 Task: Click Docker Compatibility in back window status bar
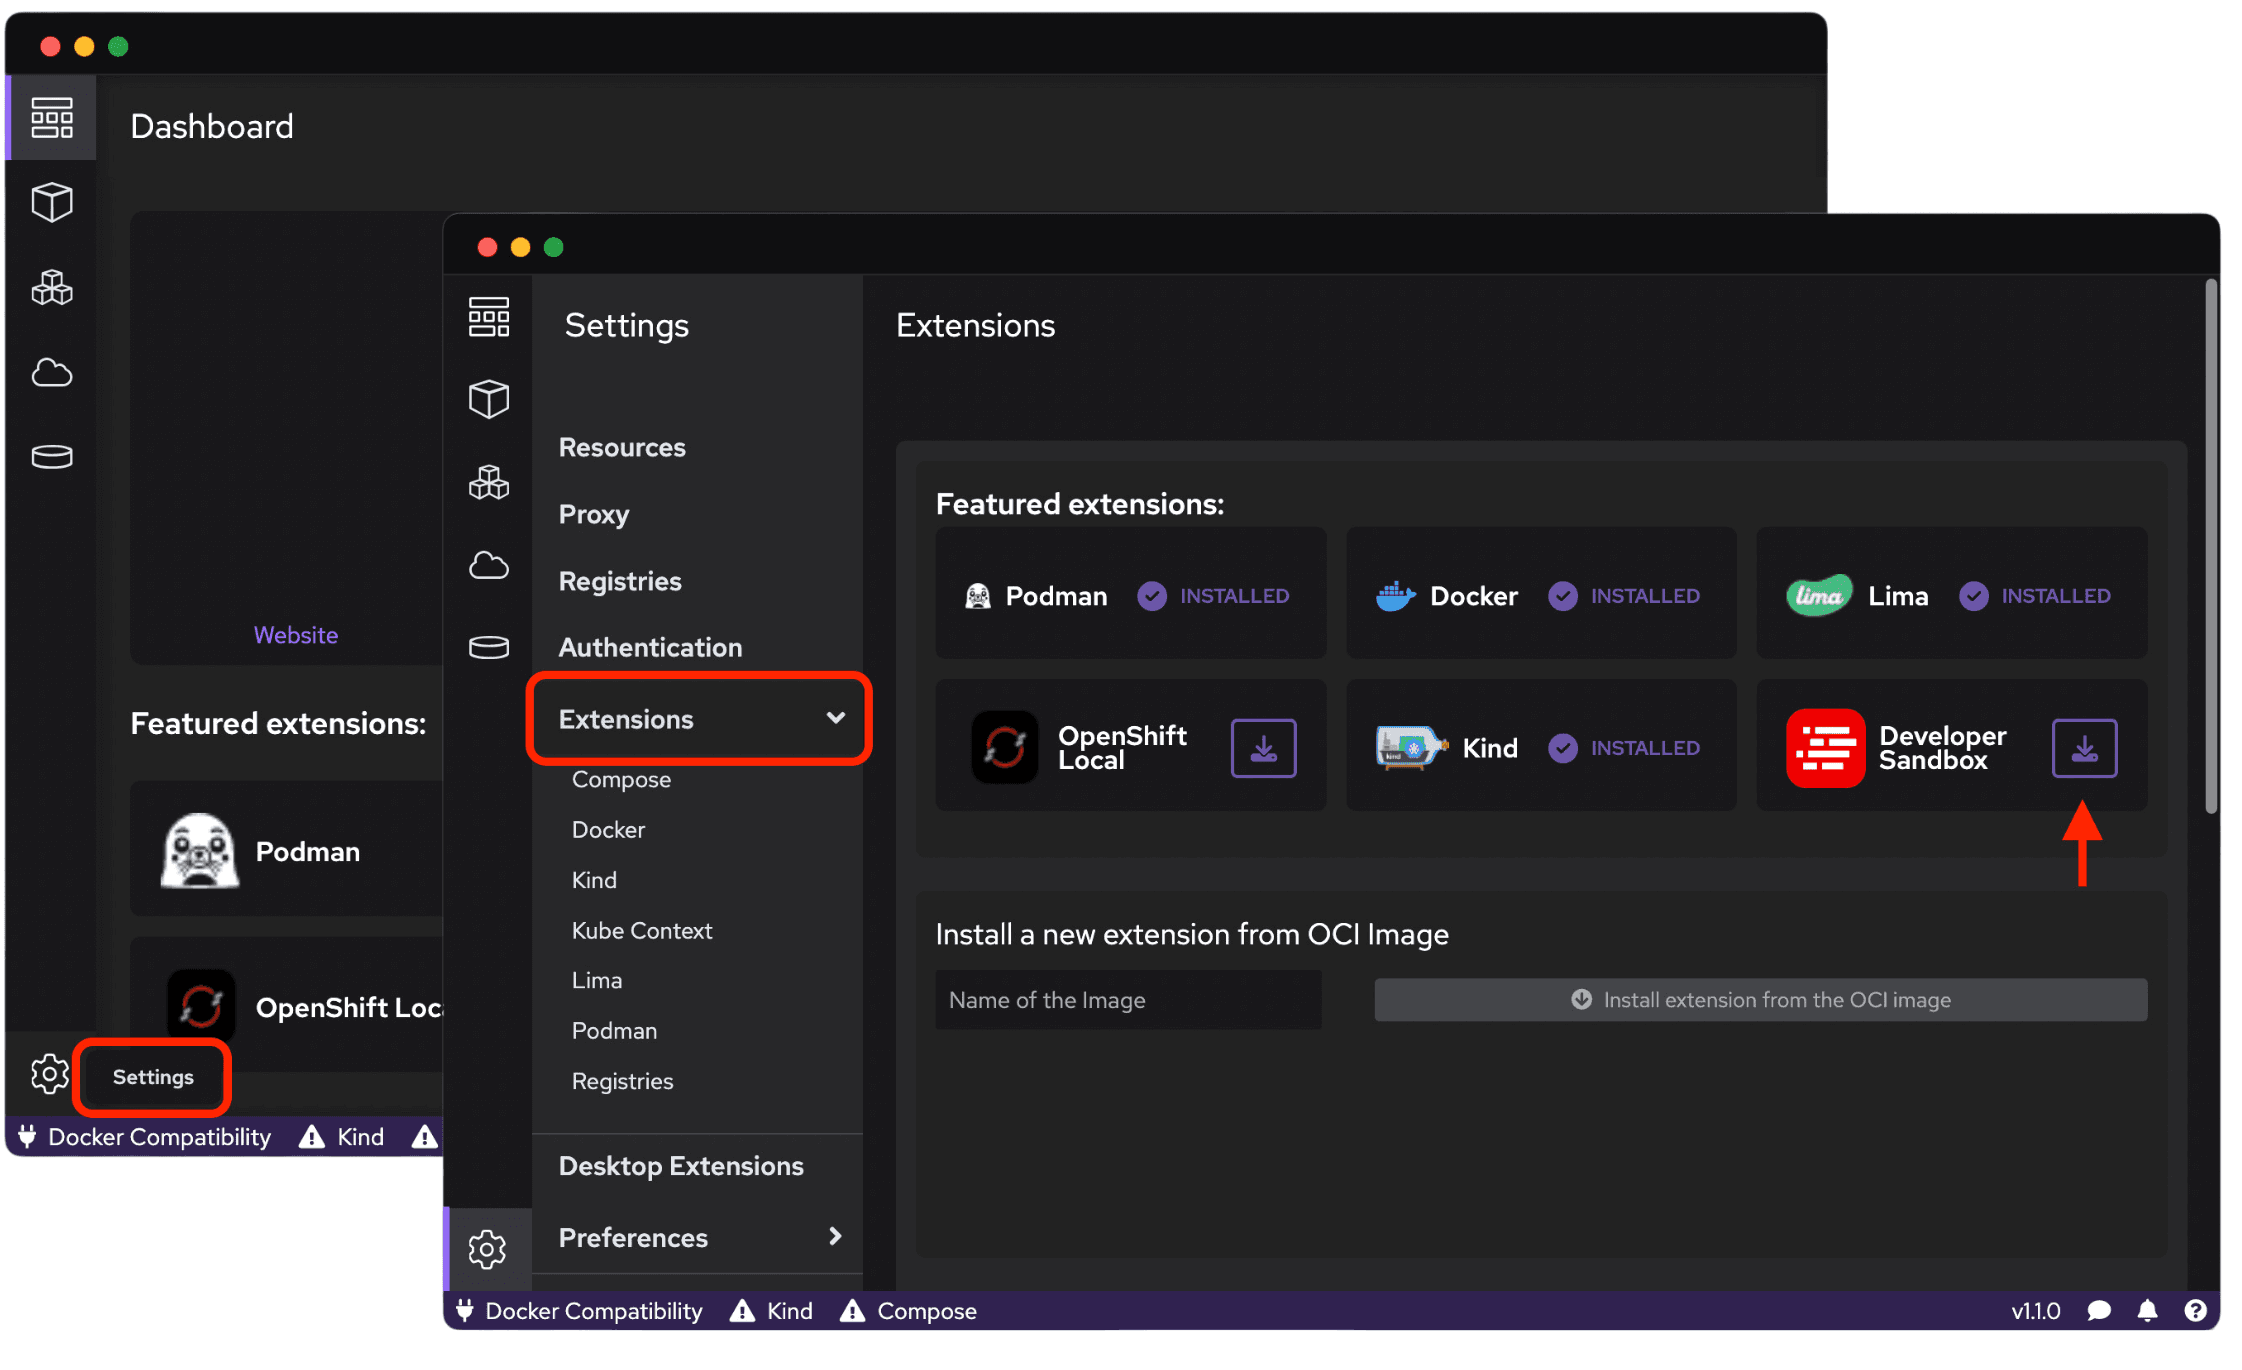[145, 1137]
